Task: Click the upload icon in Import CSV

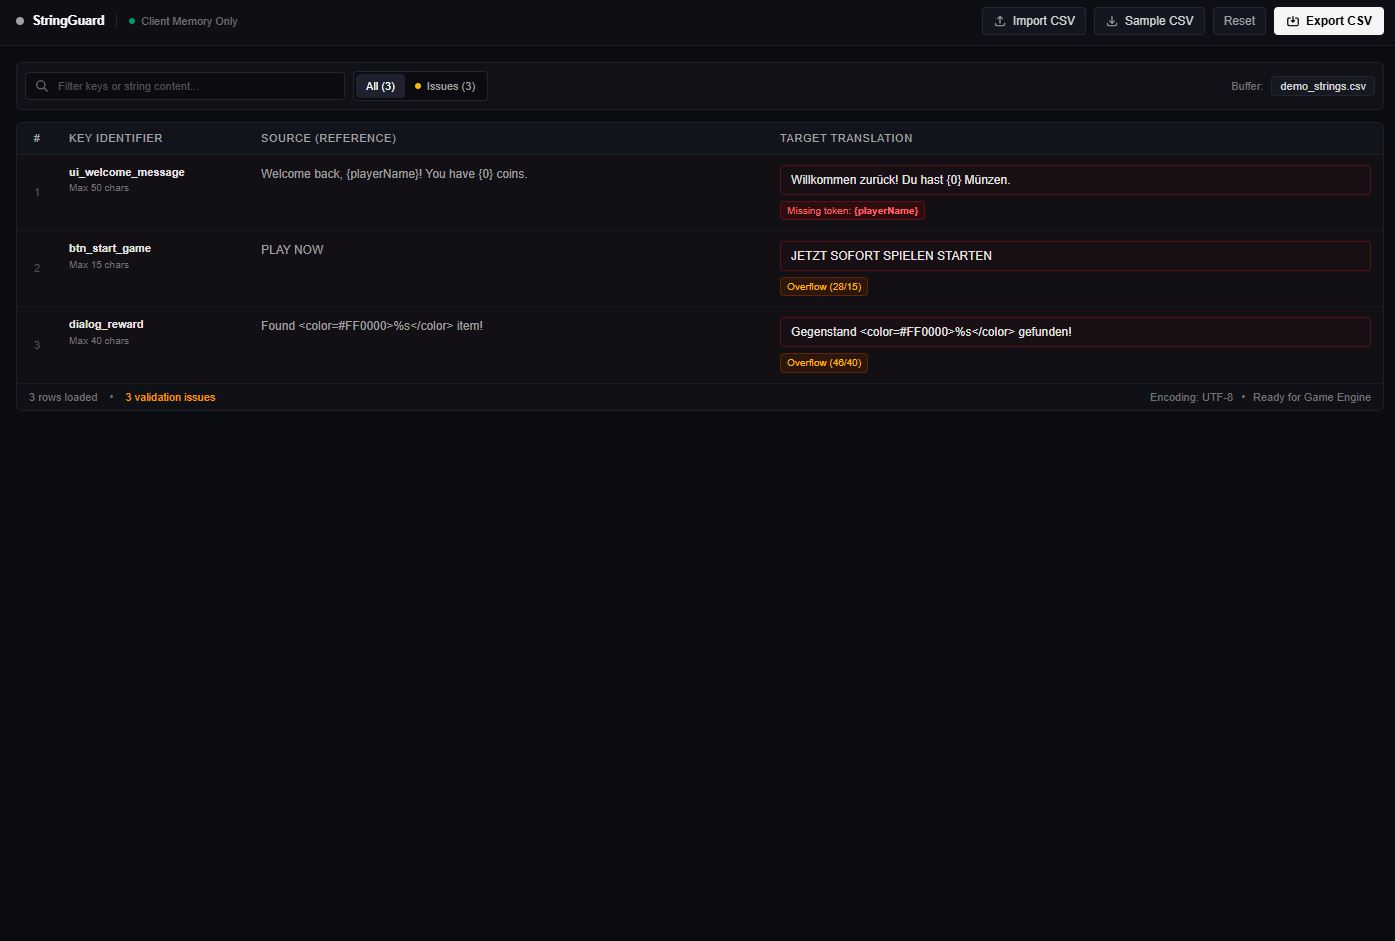Action: pyautogui.click(x=1000, y=21)
